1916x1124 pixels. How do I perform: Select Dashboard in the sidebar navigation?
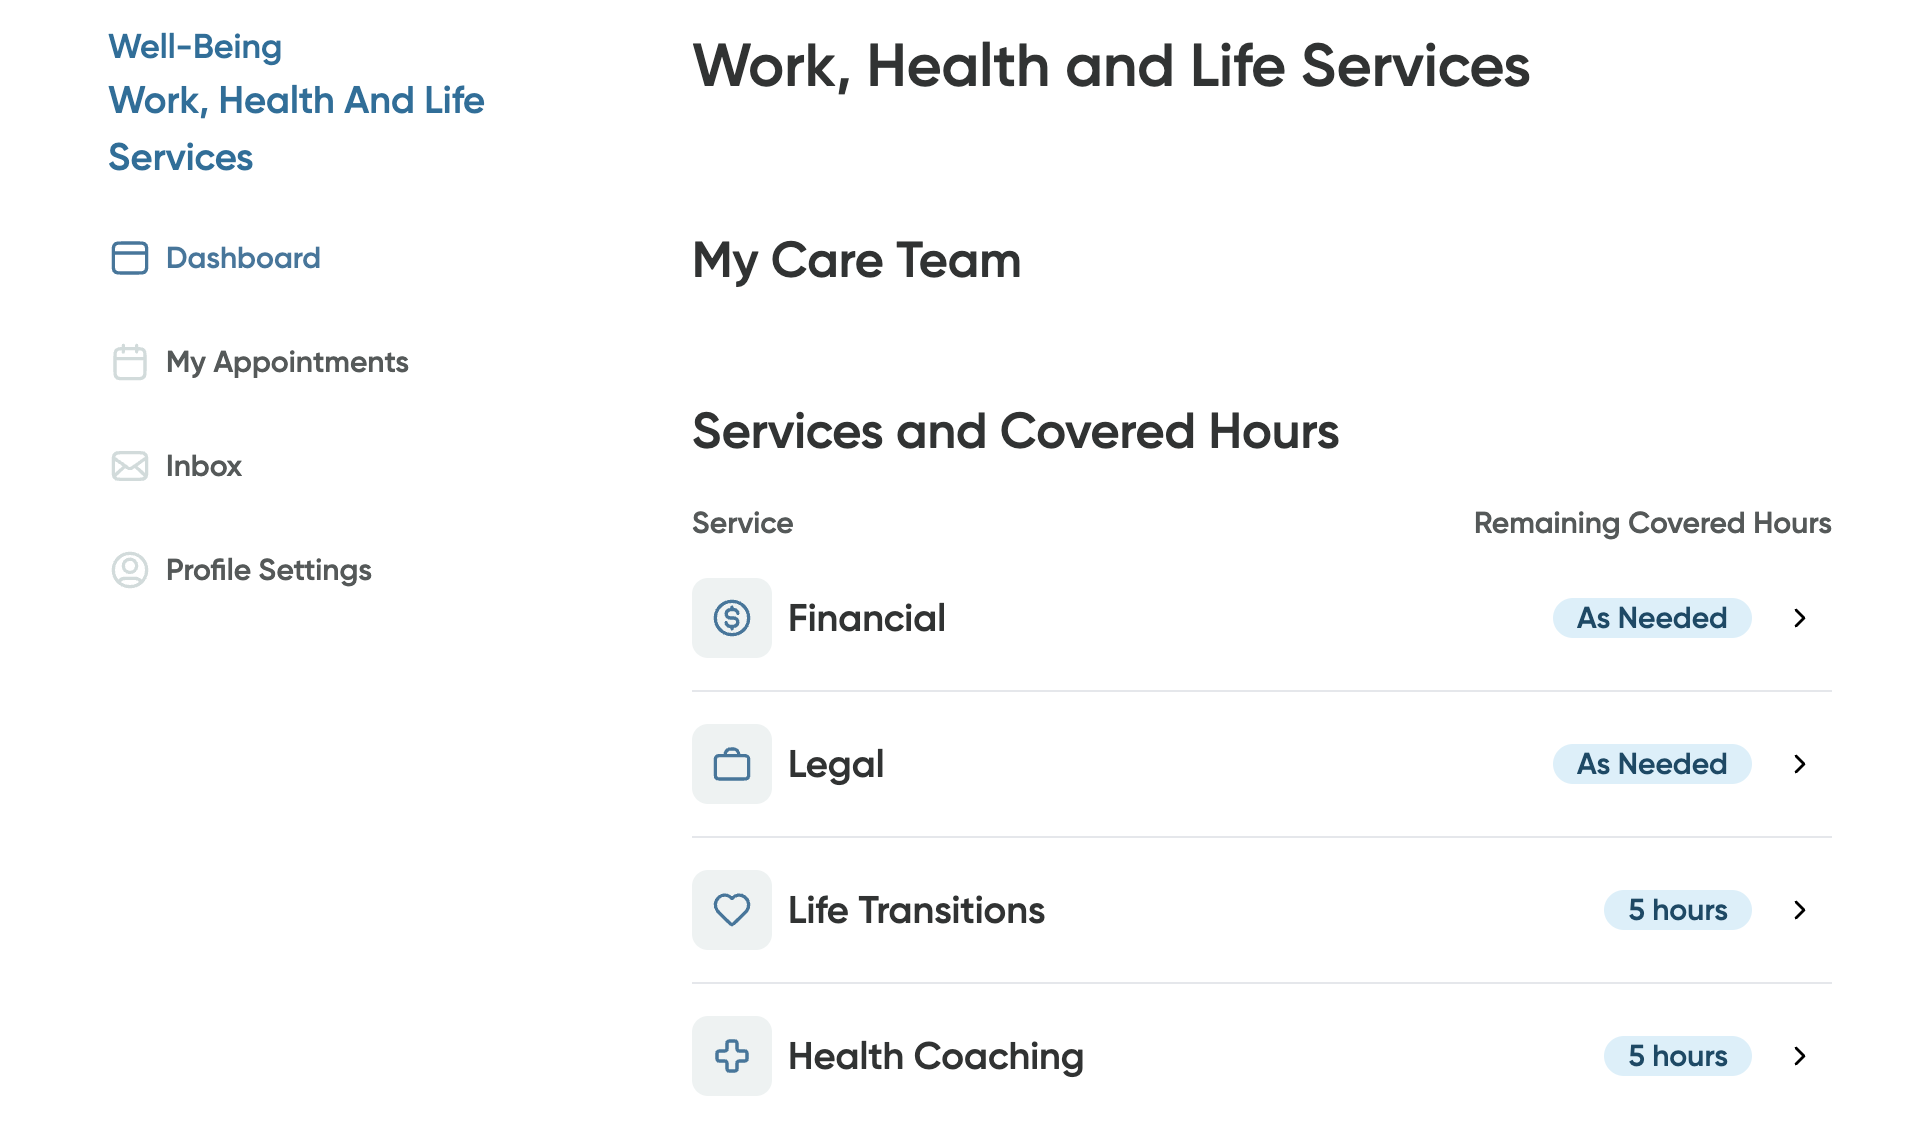point(242,258)
